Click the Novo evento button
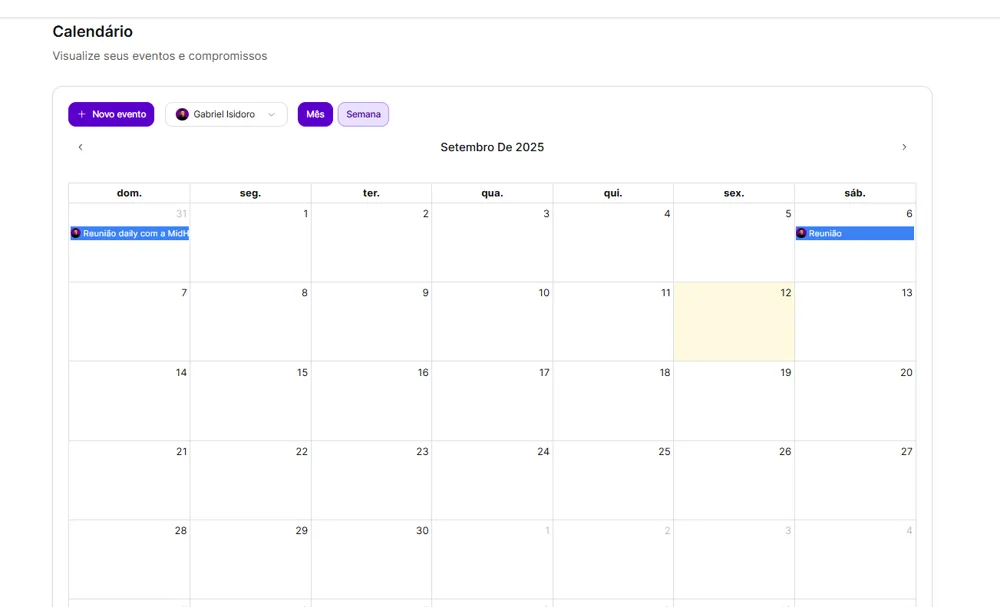The image size is (1000, 607). pyautogui.click(x=111, y=114)
